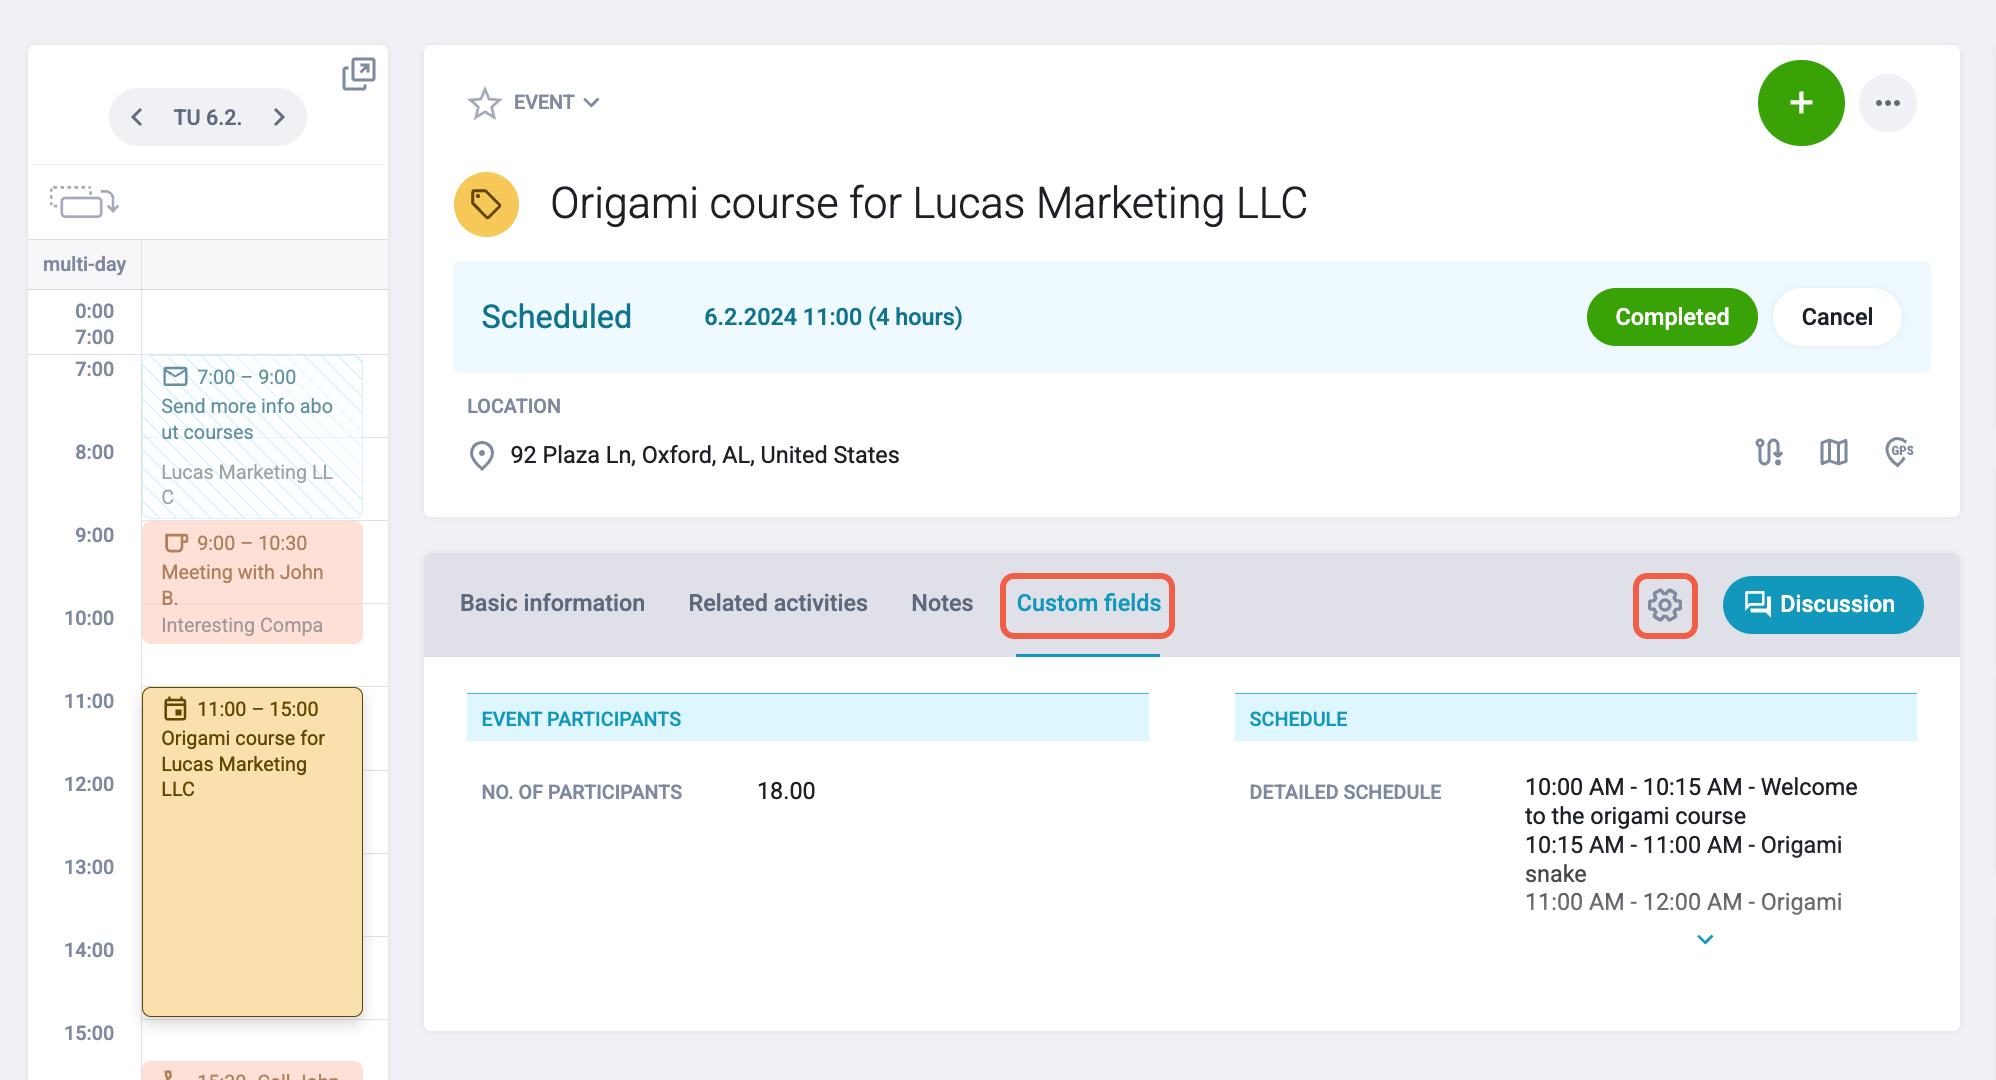This screenshot has height=1080, width=1996.
Task: Click the multi-day move icon
Action: [84, 202]
